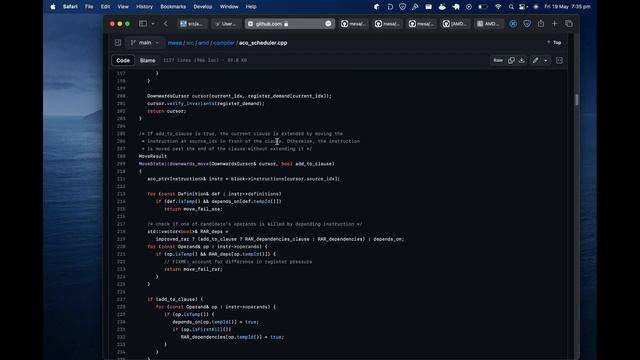Toggle the Safari sidebar
The height and width of the screenshot is (360, 640).
143,24
